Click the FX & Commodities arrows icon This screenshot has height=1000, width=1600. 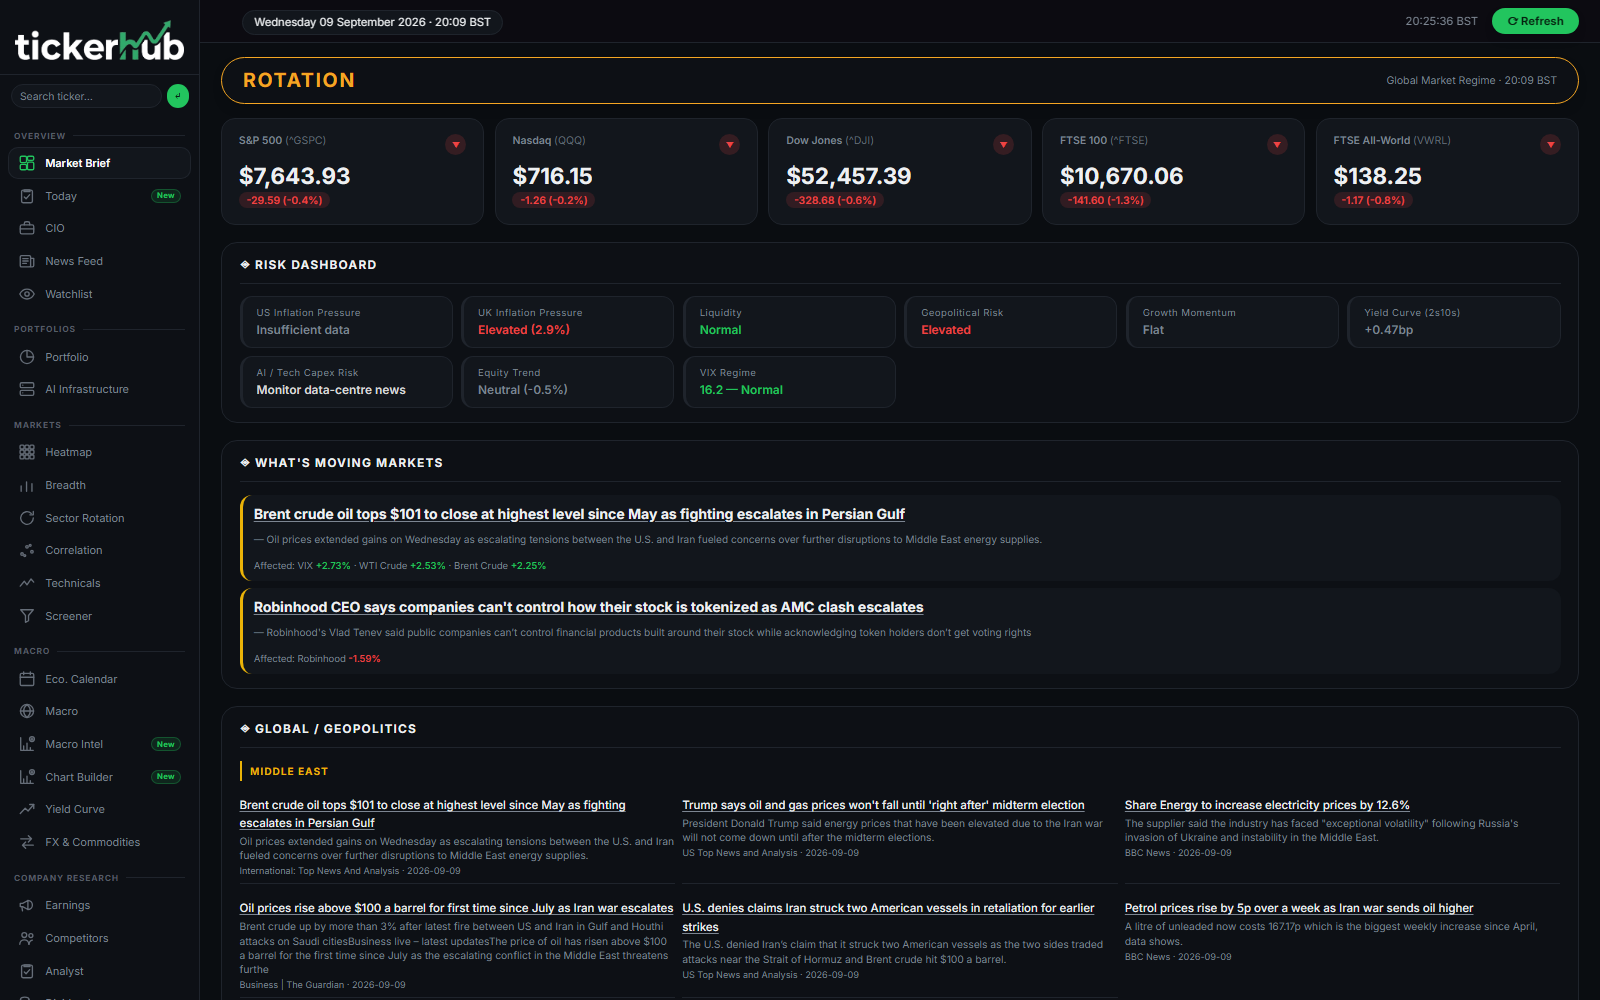click(27, 842)
